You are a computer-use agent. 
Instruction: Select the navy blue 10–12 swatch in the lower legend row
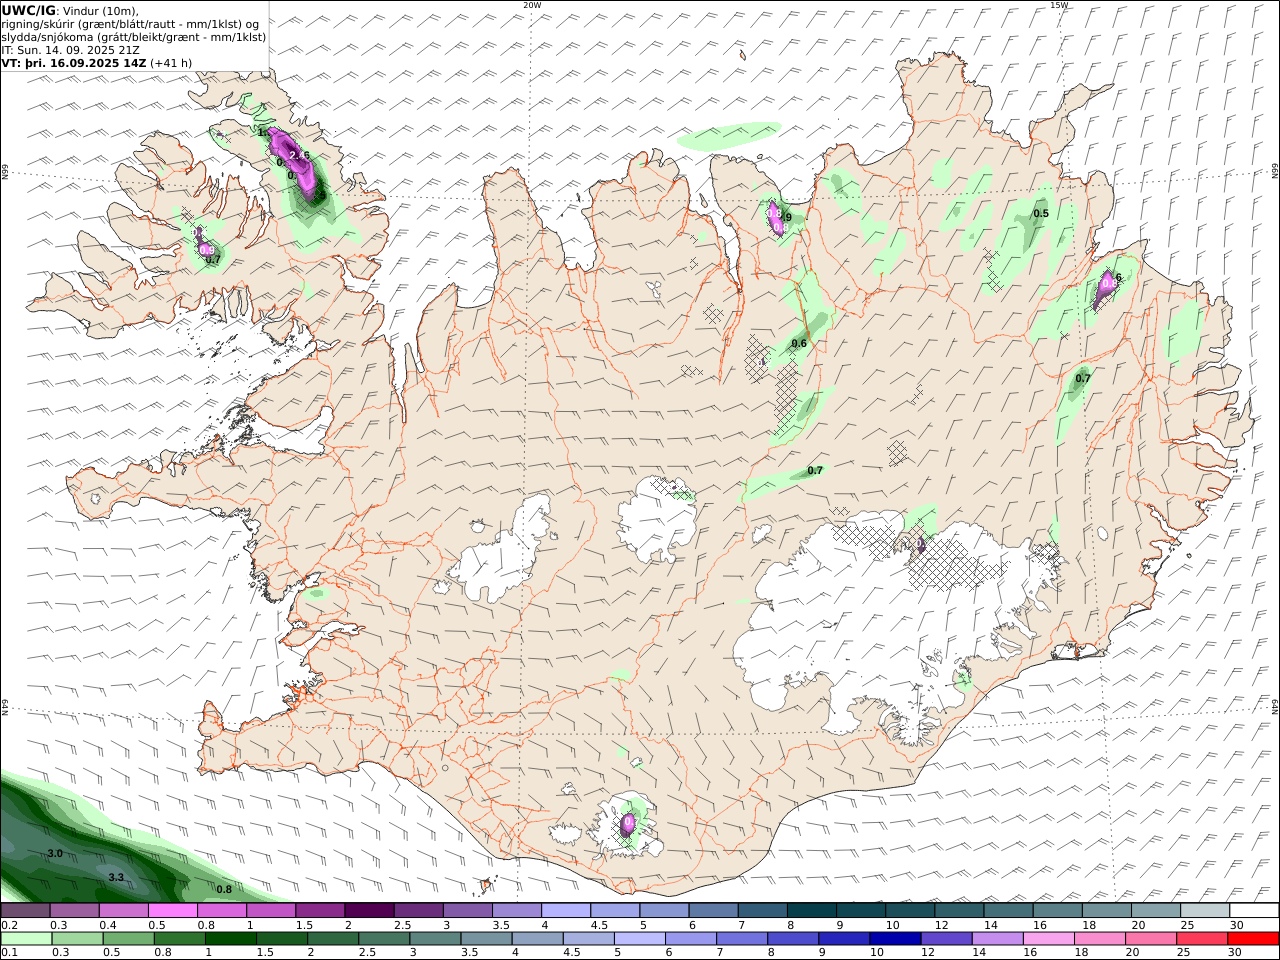click(895, 939)
